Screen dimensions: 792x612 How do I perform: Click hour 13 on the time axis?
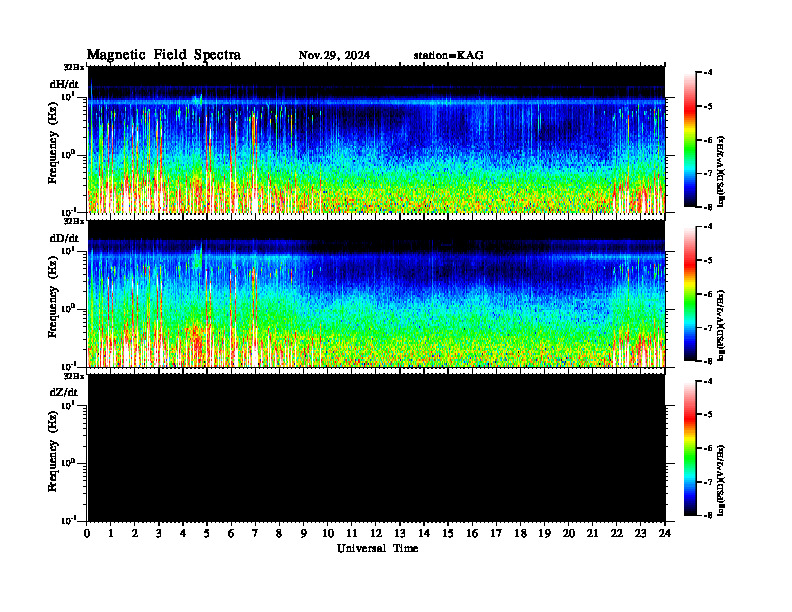(x=400, y=533)
